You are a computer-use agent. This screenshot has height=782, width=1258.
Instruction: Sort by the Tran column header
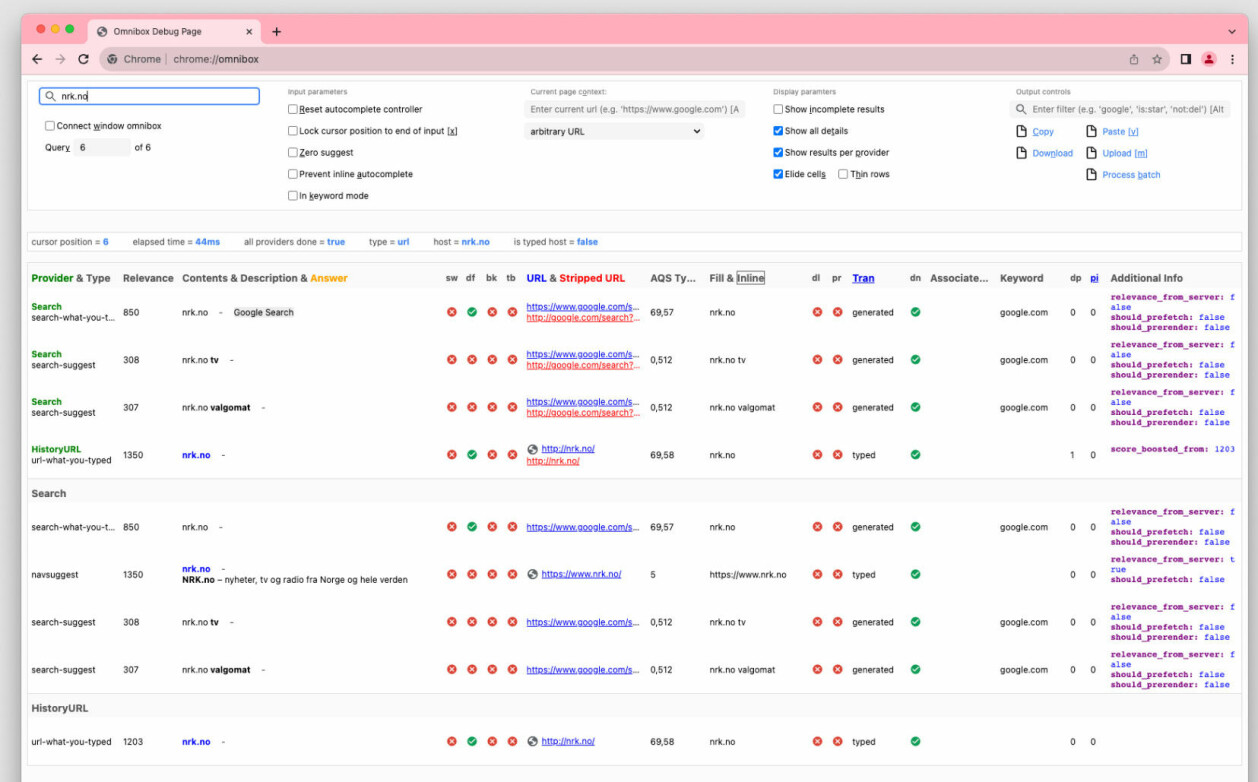tap(863, 278)
